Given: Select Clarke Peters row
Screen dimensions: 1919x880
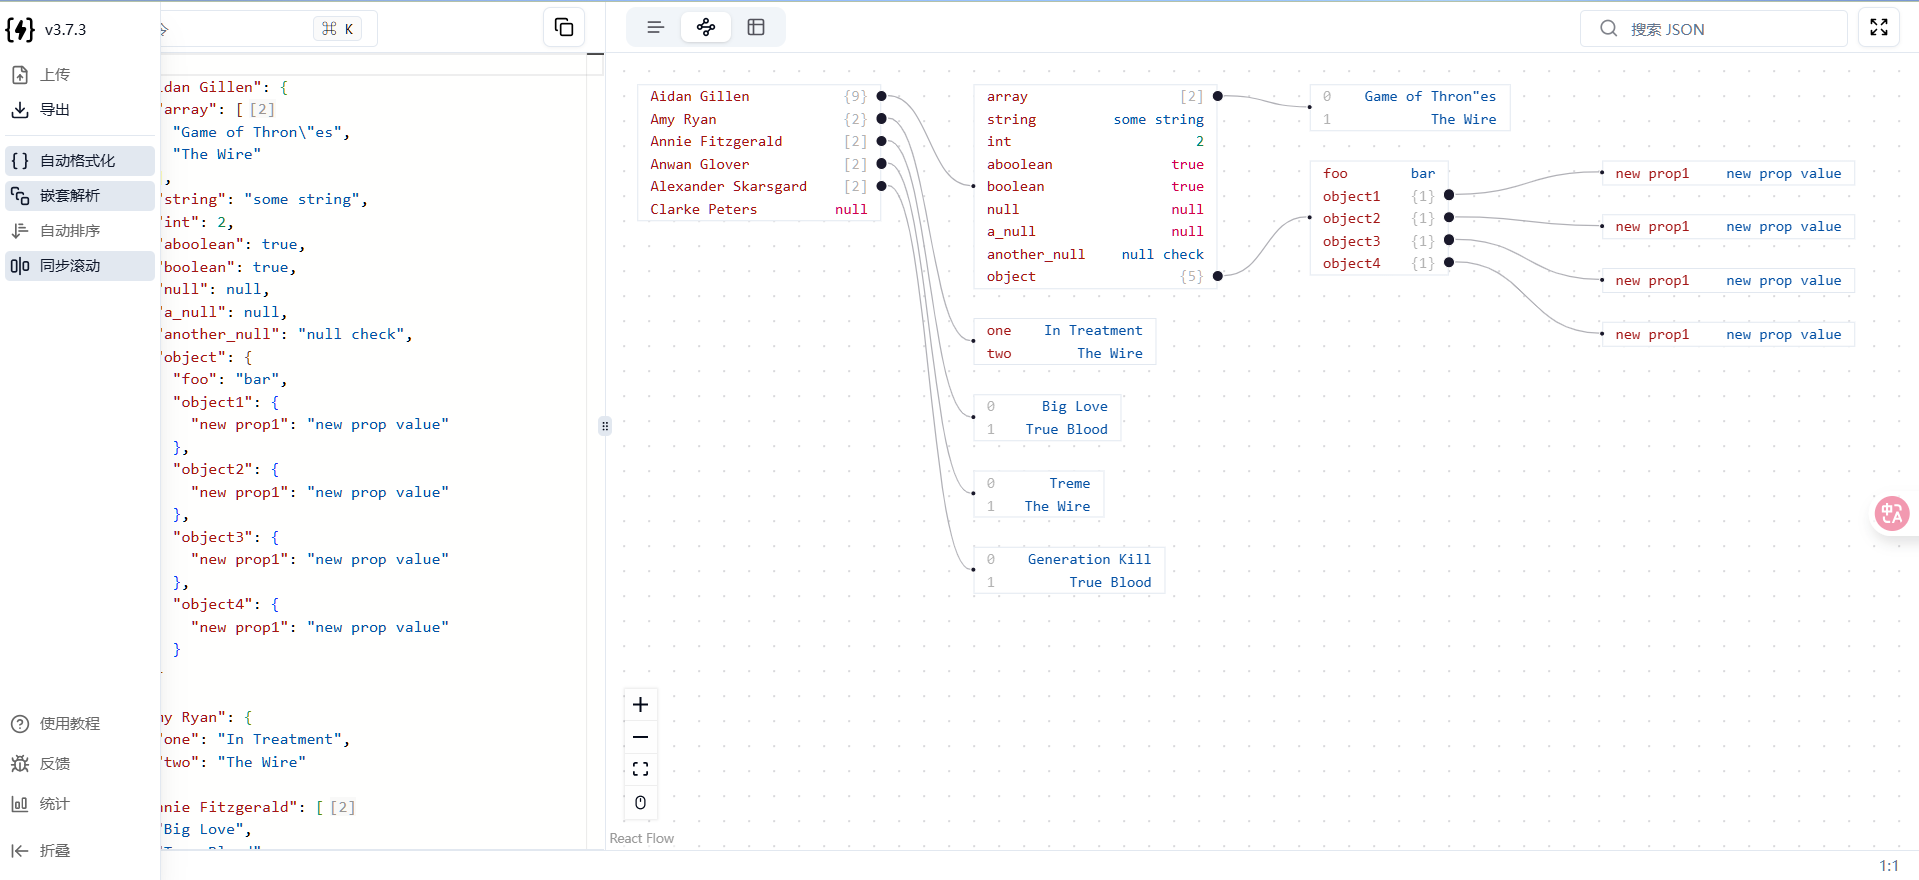Looking at the screenshot, I should click(x=759, y=209).
